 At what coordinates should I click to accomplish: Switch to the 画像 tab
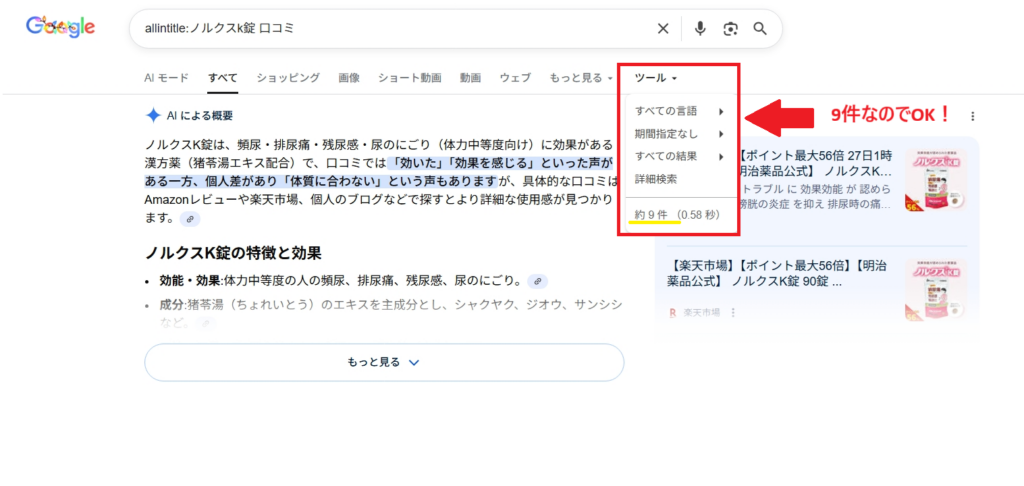349,77
